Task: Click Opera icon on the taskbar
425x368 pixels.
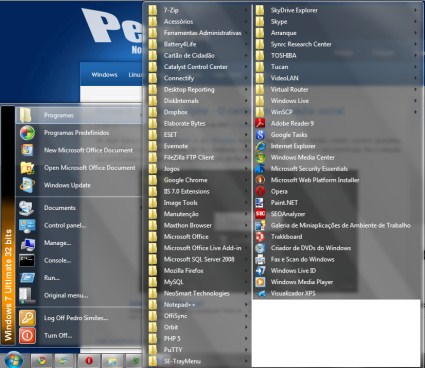Action: pos(88,361)
